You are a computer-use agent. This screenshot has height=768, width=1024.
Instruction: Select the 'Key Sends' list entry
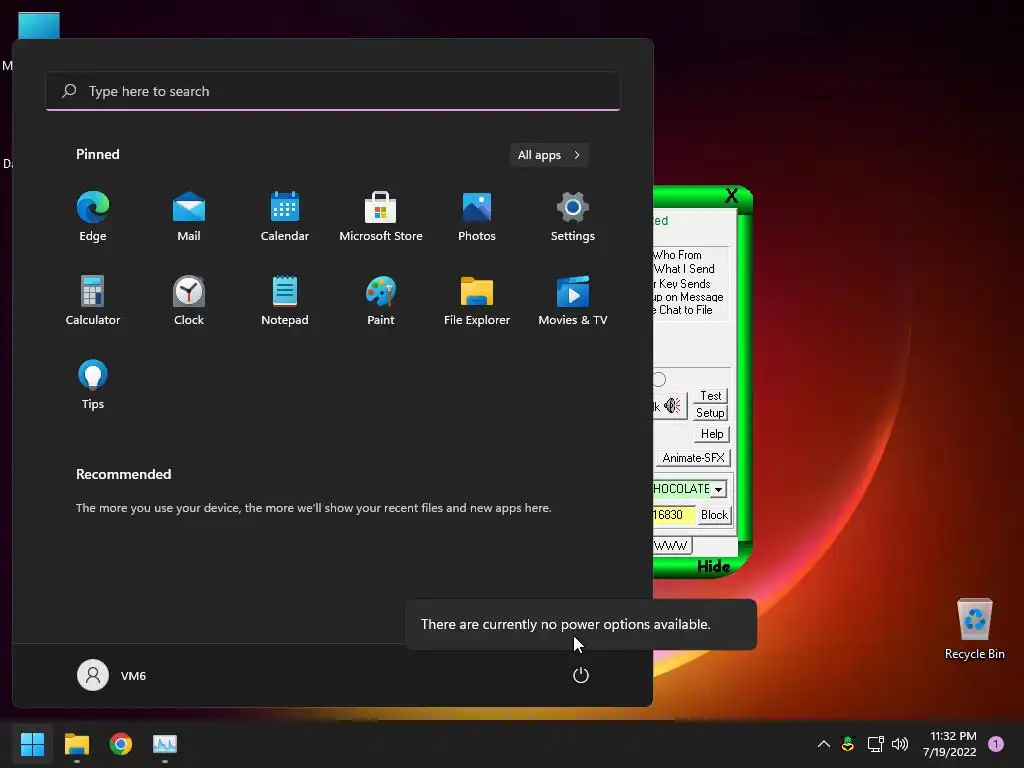pyautogui.click(x=682, y=283)
